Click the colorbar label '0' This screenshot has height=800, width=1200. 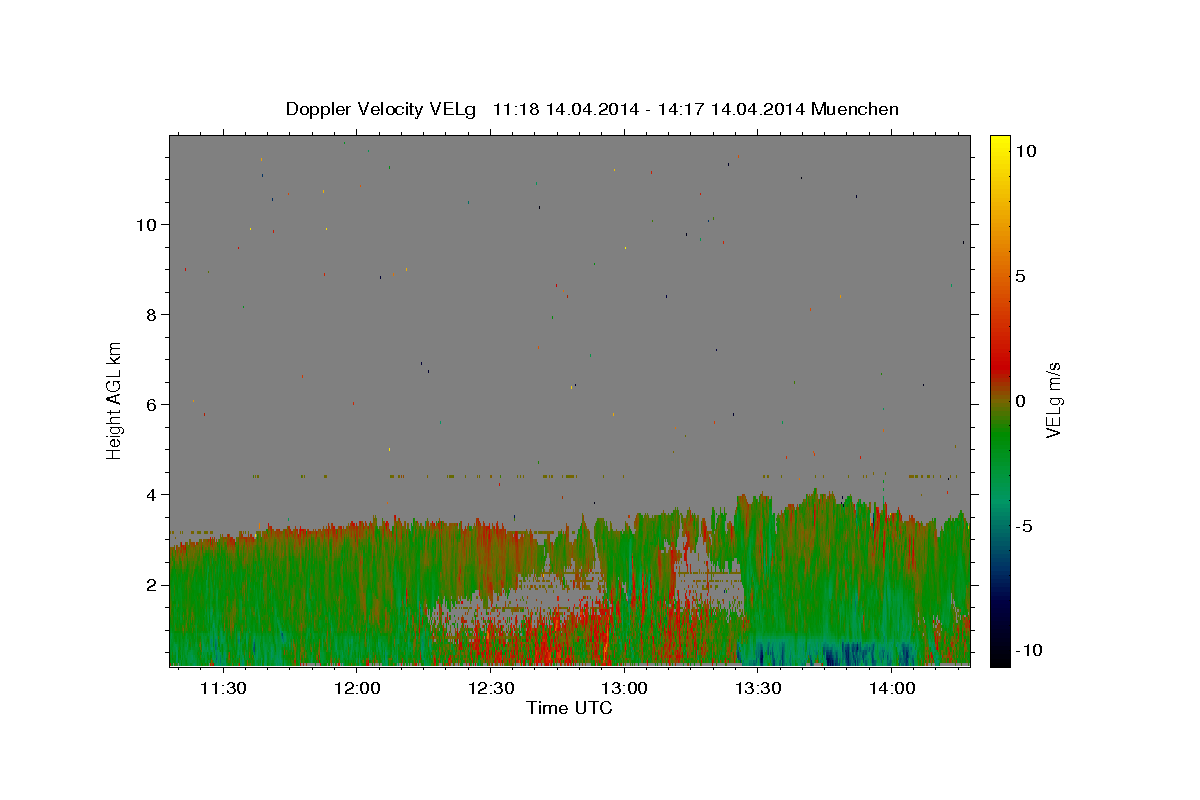[1020, 401]
